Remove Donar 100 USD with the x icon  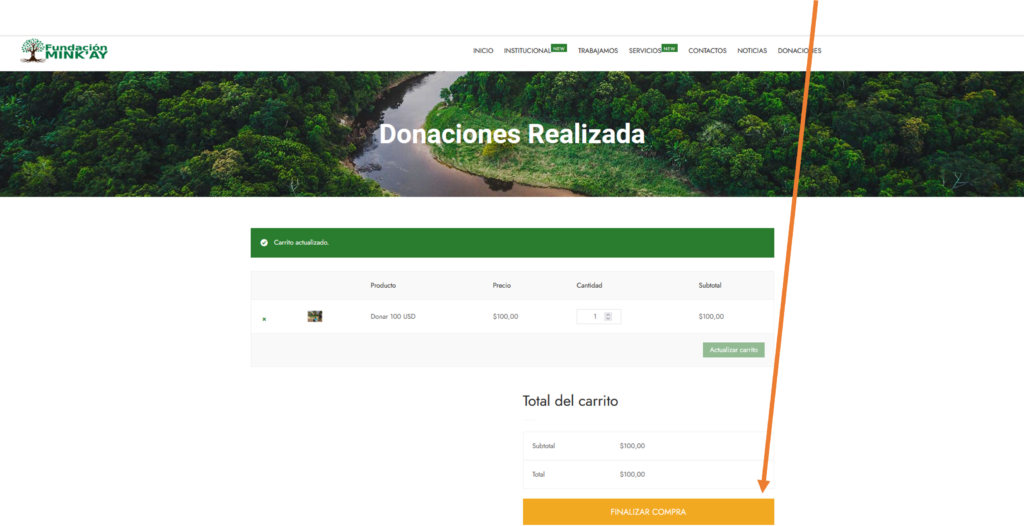pos(264,319)
